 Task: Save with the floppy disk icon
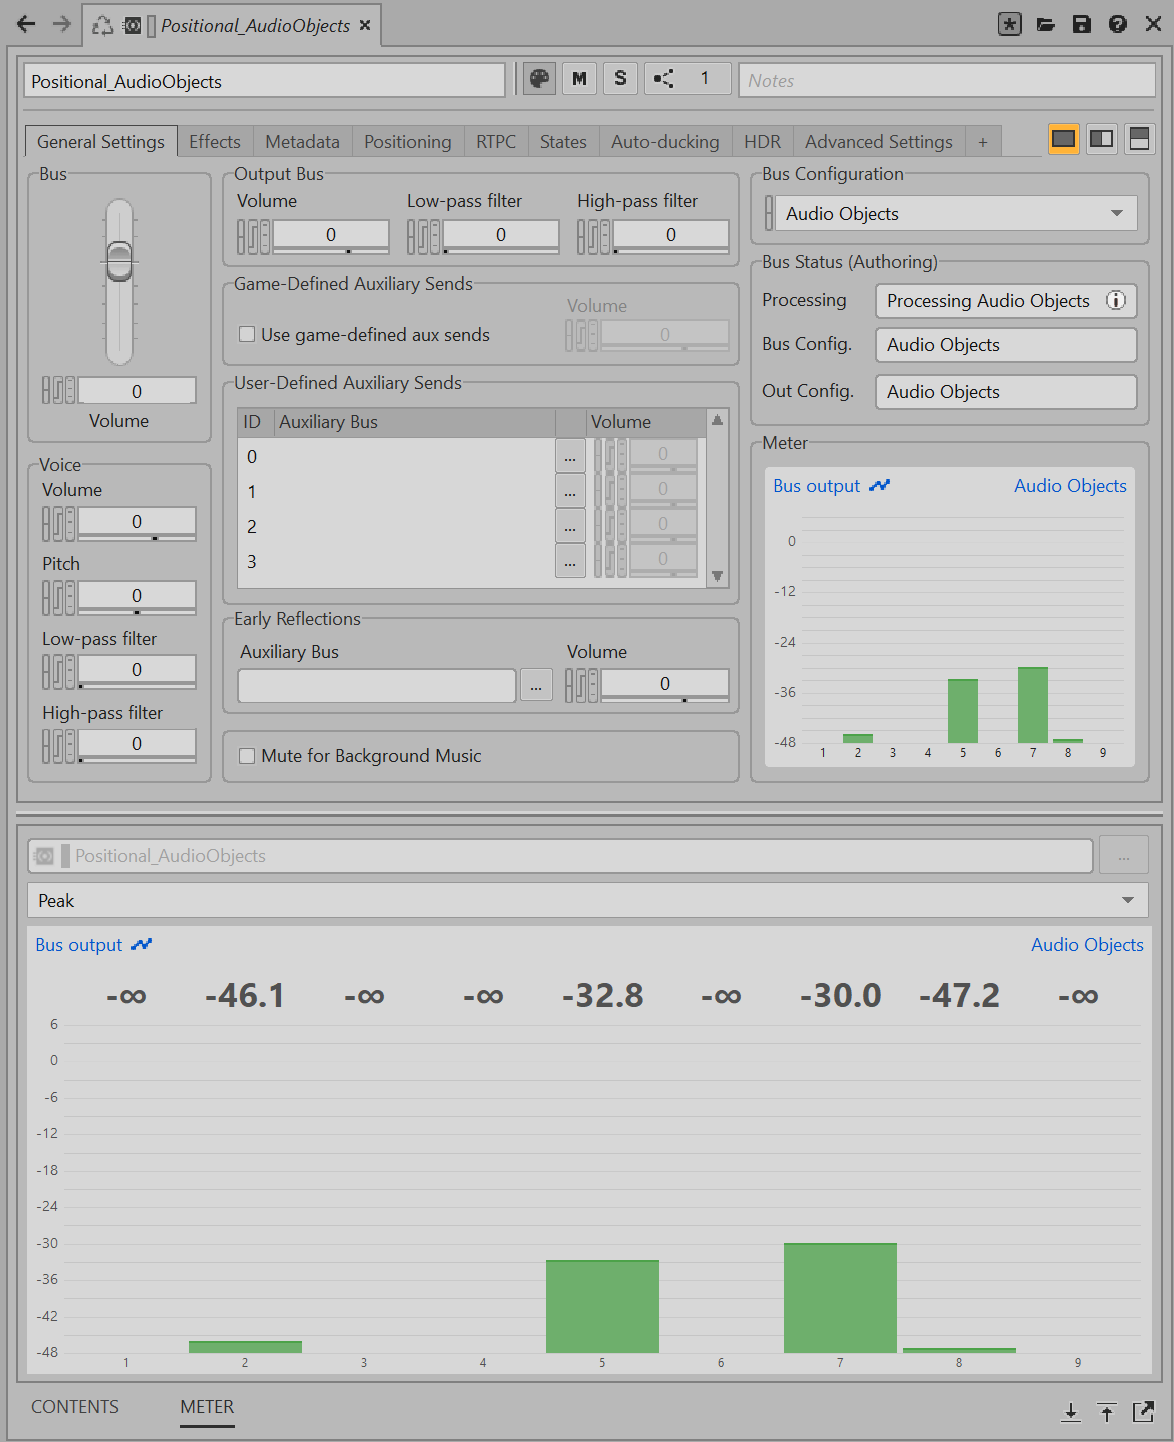point(1082,25)
